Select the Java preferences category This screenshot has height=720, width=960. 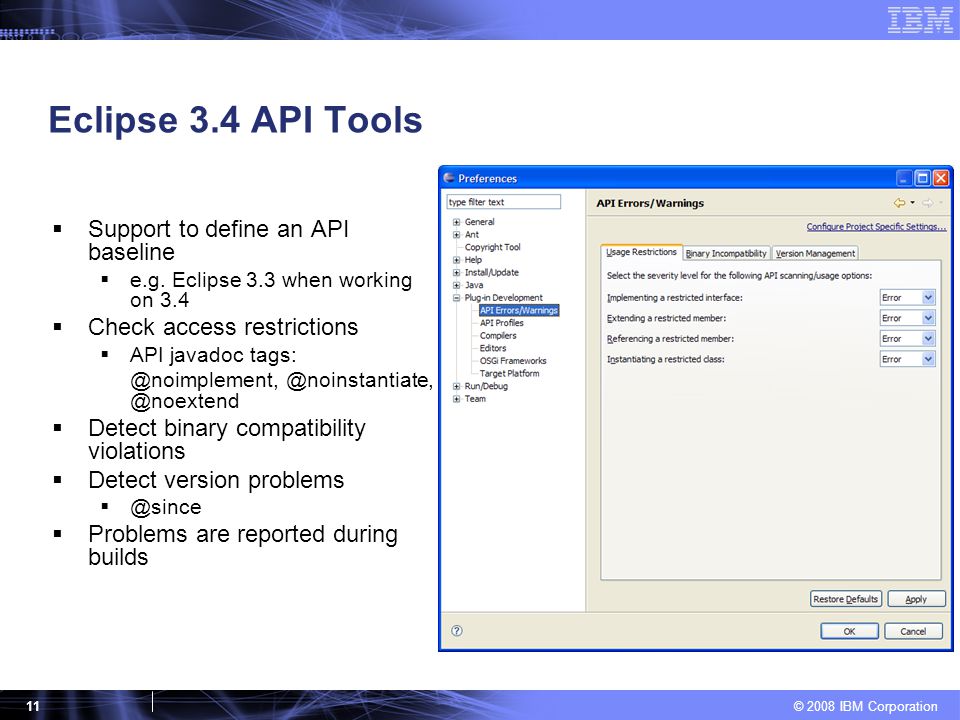click(473, 285)
